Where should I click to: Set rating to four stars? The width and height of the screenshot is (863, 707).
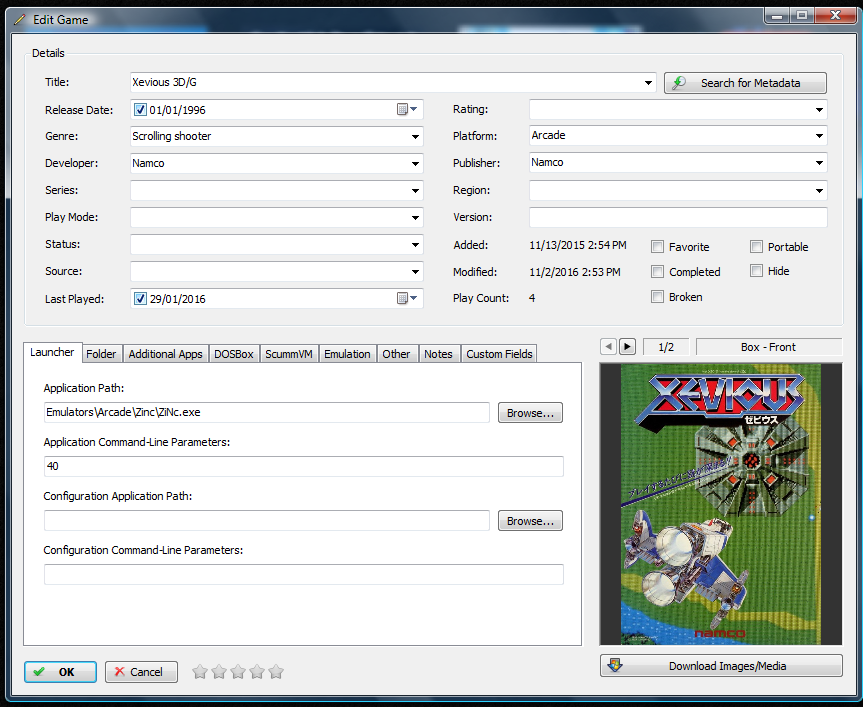[257, 671]
